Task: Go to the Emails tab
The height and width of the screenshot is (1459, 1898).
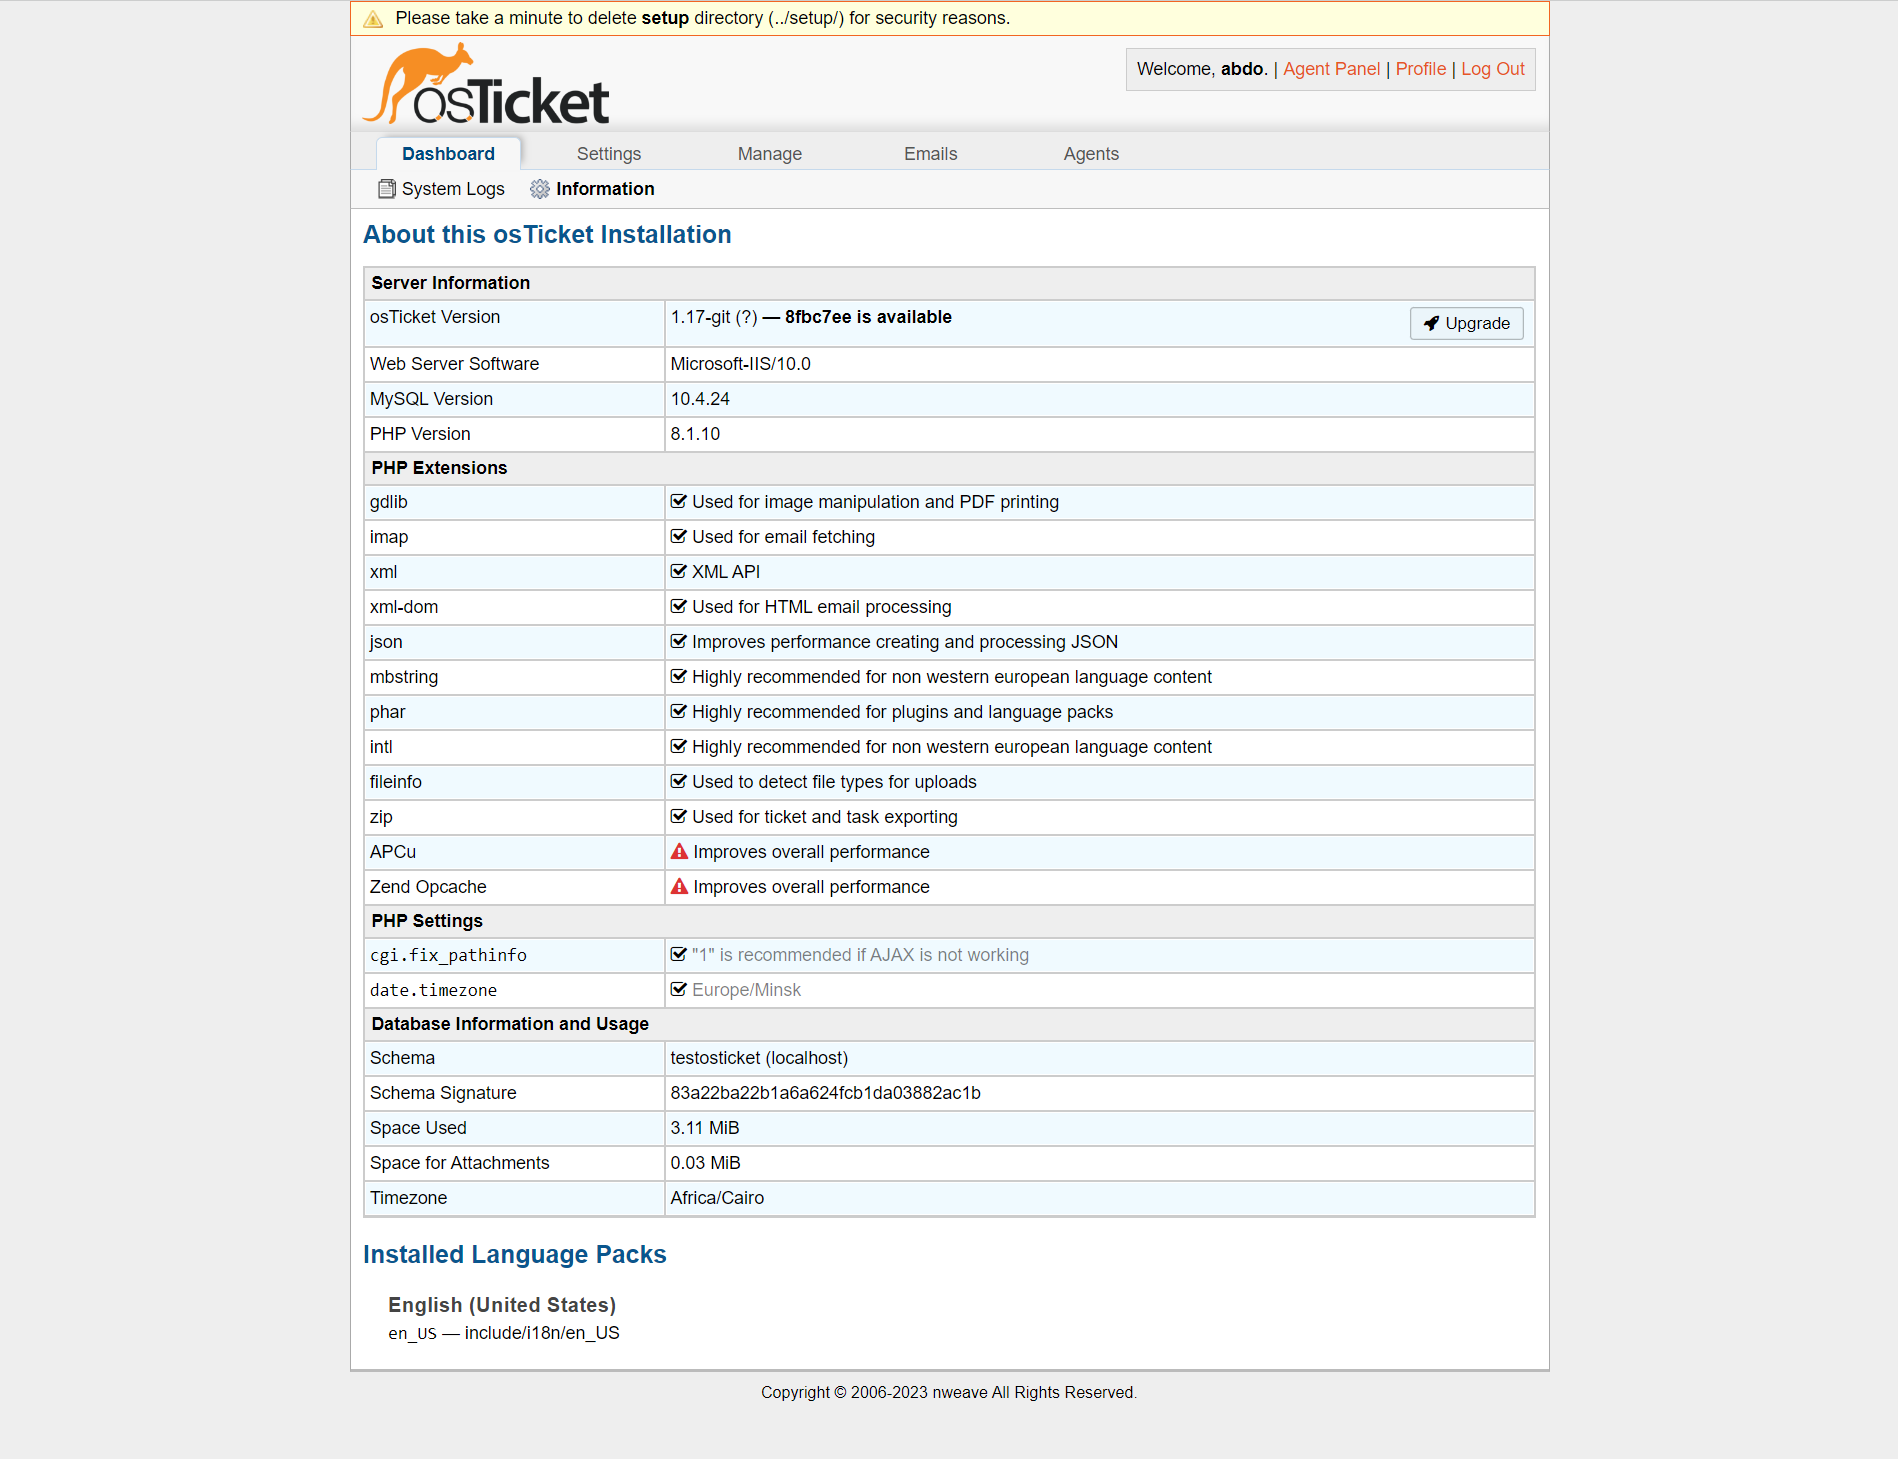Action: click(x=930, y=154)
